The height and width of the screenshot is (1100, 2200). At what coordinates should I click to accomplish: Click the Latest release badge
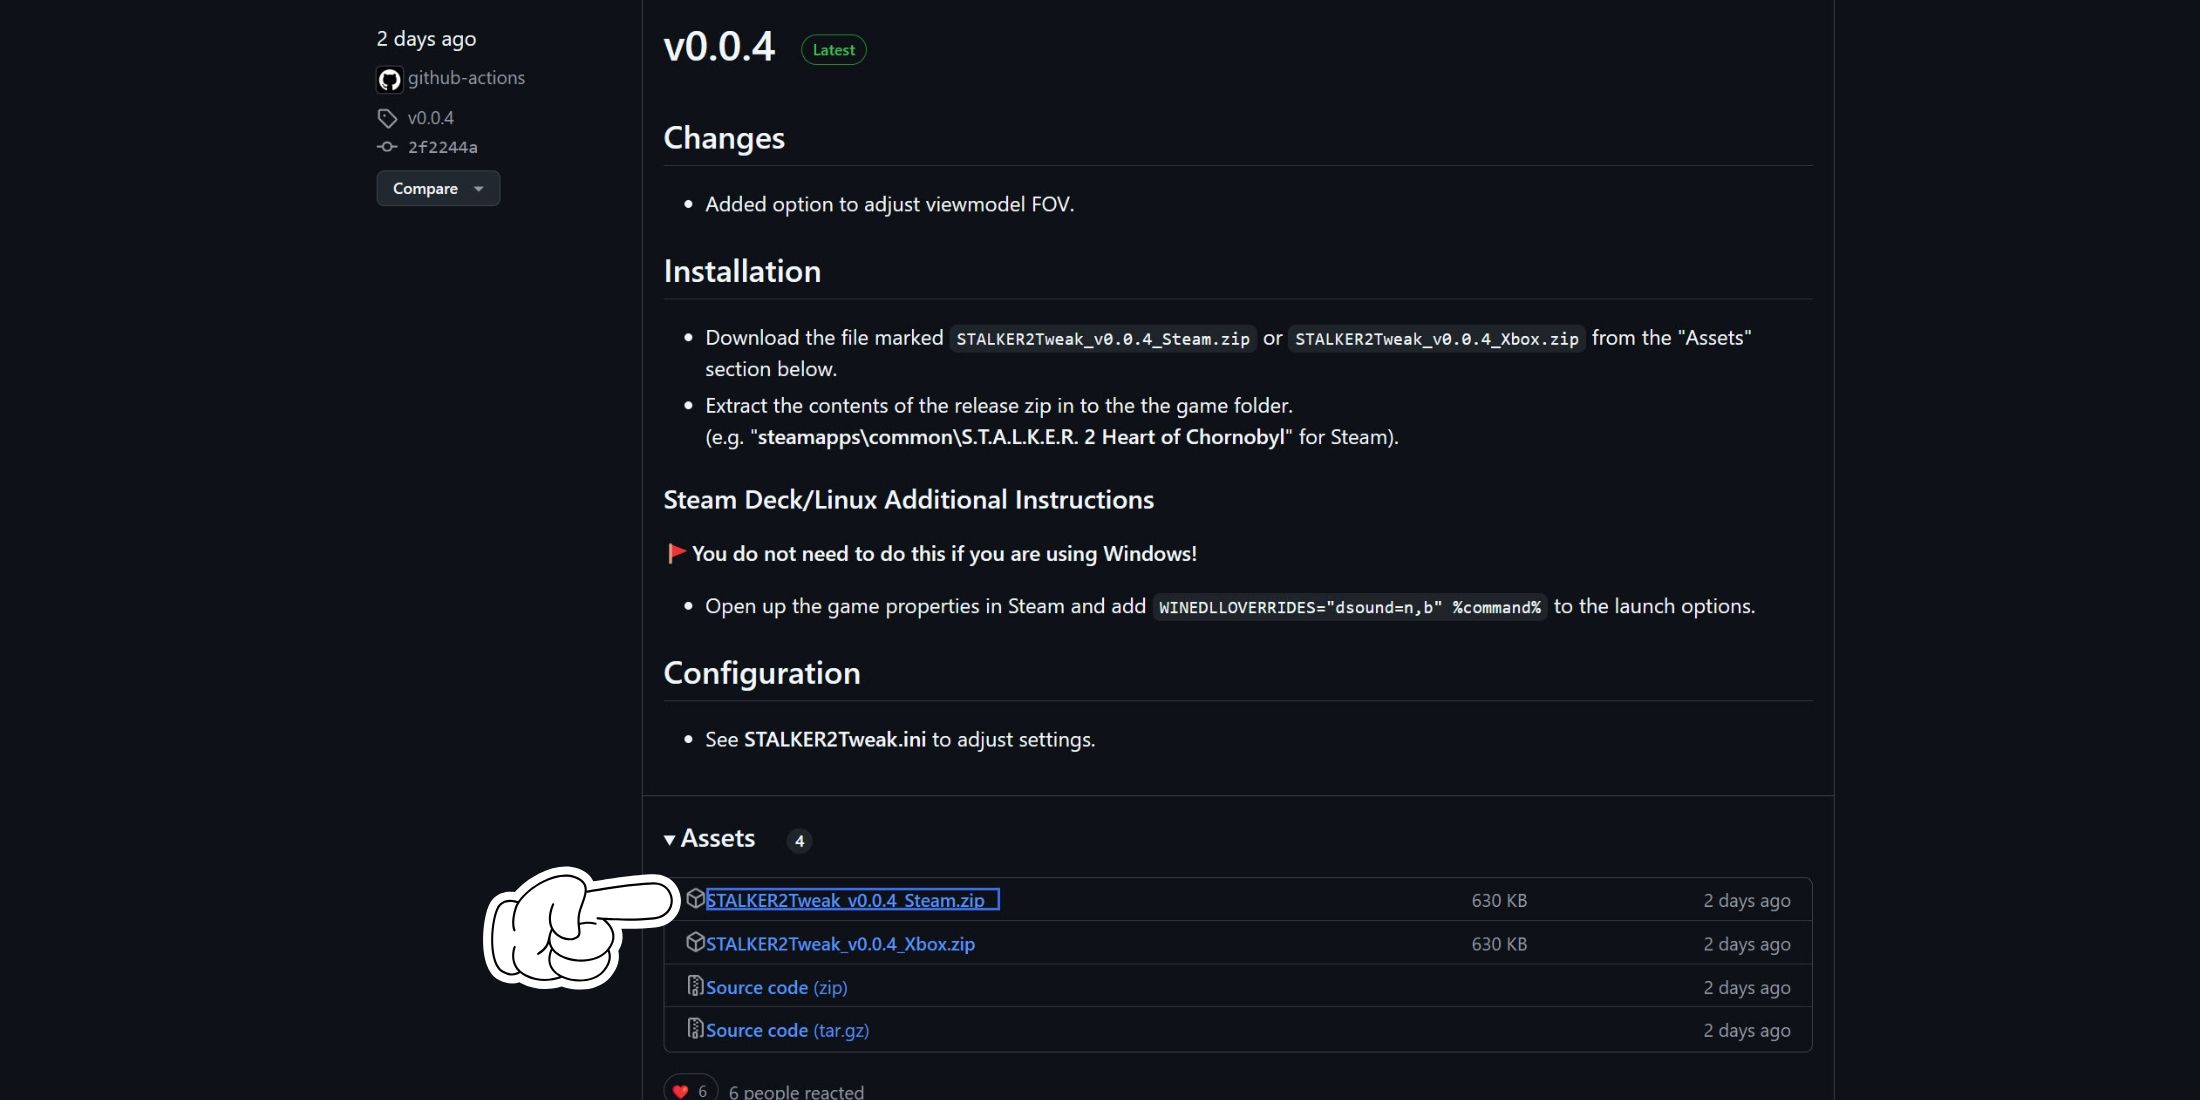(833, 50)
